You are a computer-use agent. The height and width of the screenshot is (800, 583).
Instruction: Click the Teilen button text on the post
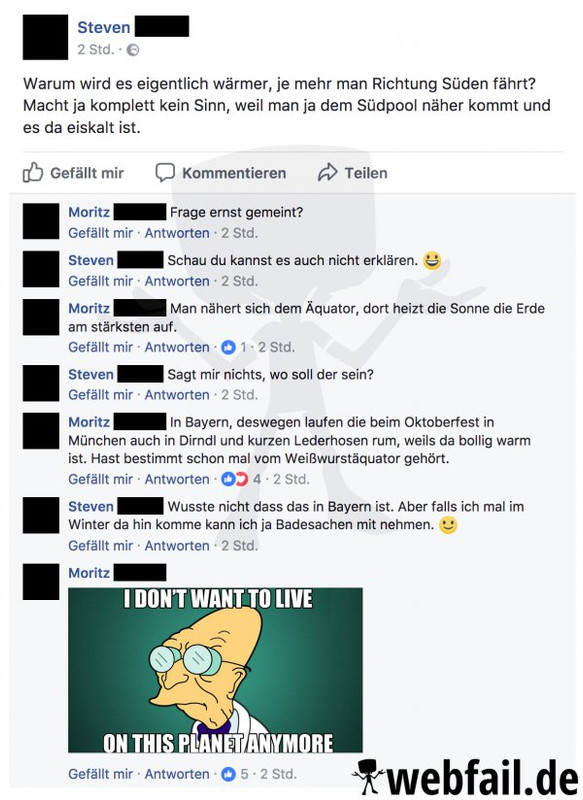point(366,173)
